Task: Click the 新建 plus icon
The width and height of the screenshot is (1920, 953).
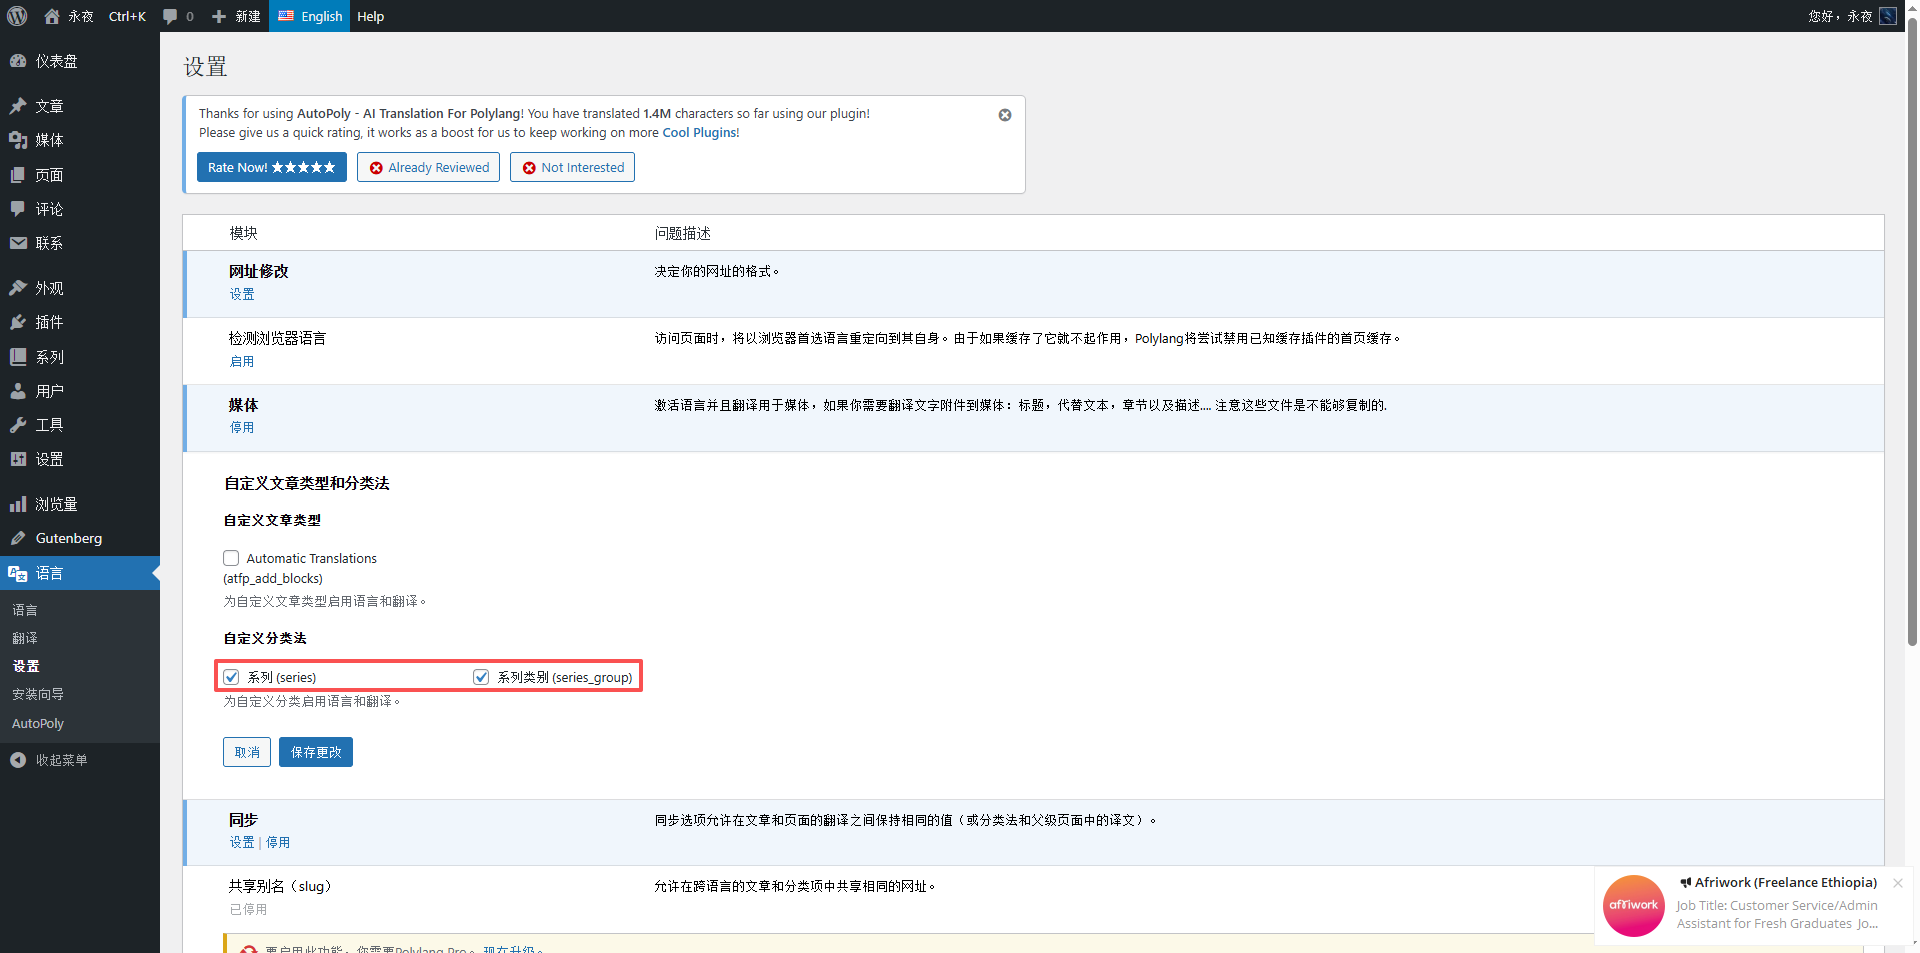Action: pyautogui.click(x=219, y=16)
